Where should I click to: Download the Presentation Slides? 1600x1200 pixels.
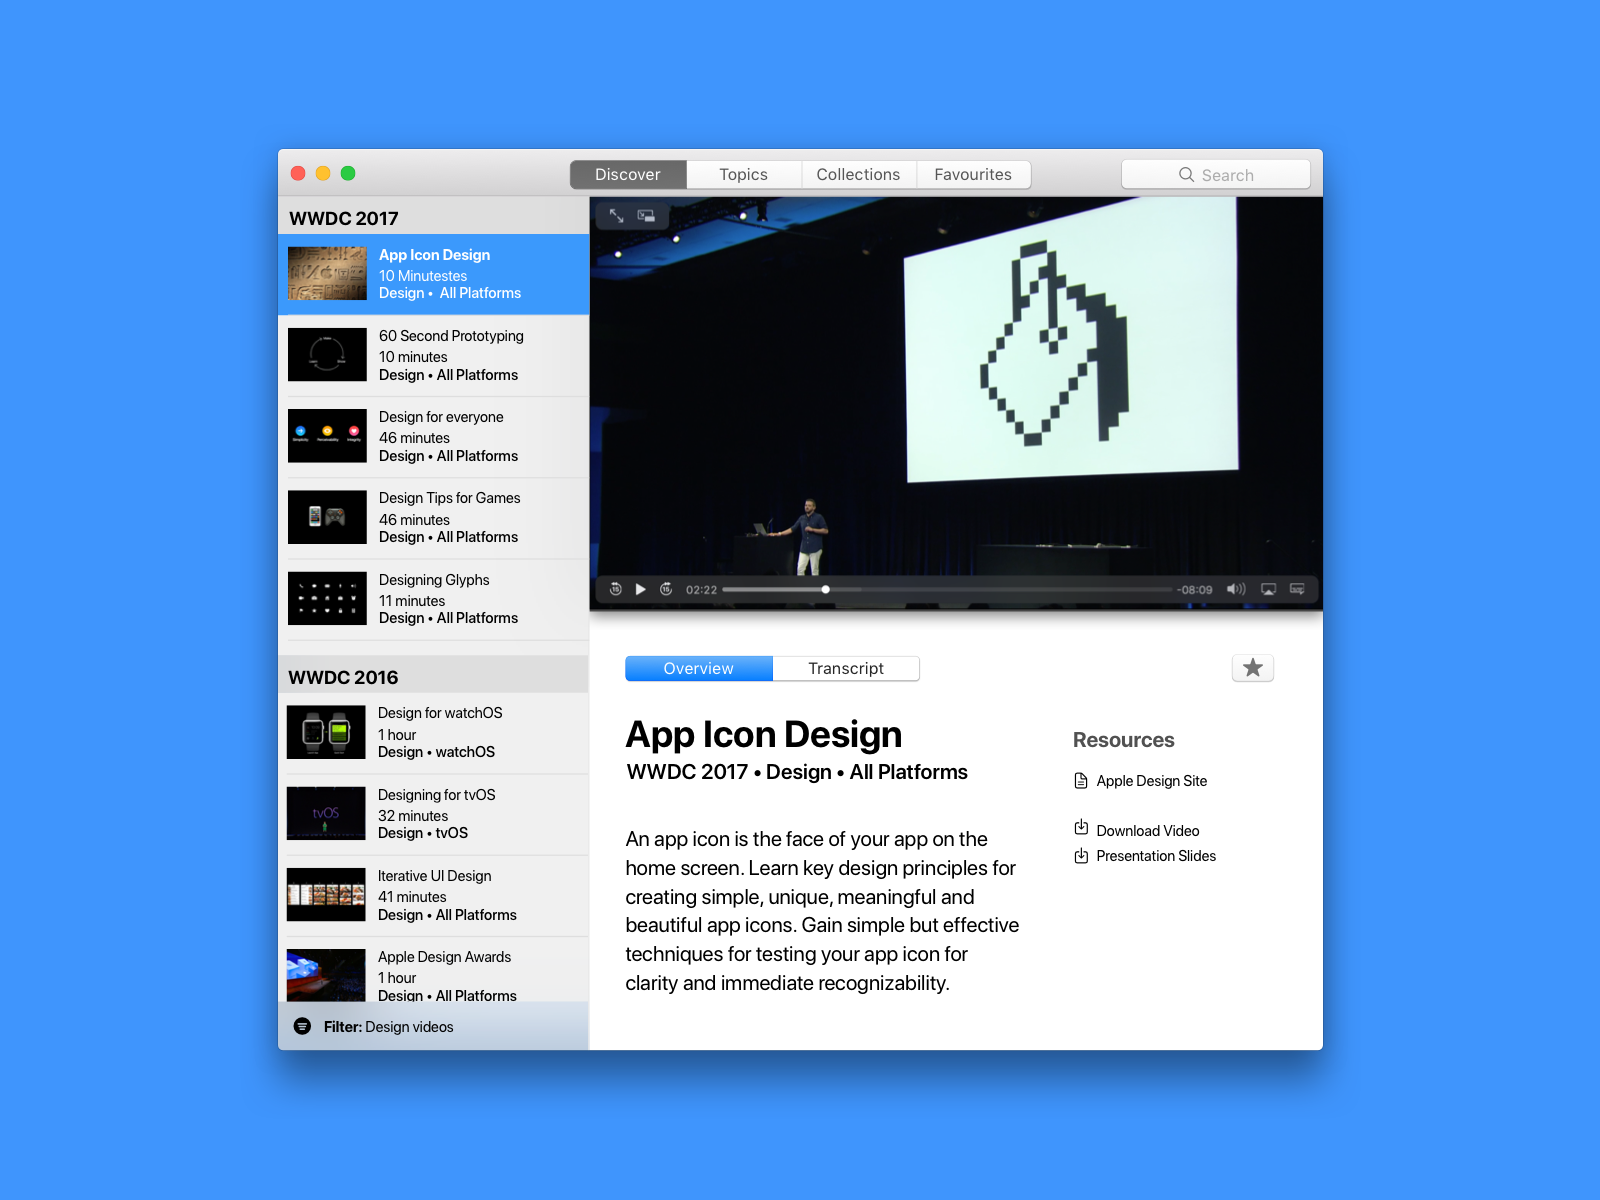coord(1156,856)
